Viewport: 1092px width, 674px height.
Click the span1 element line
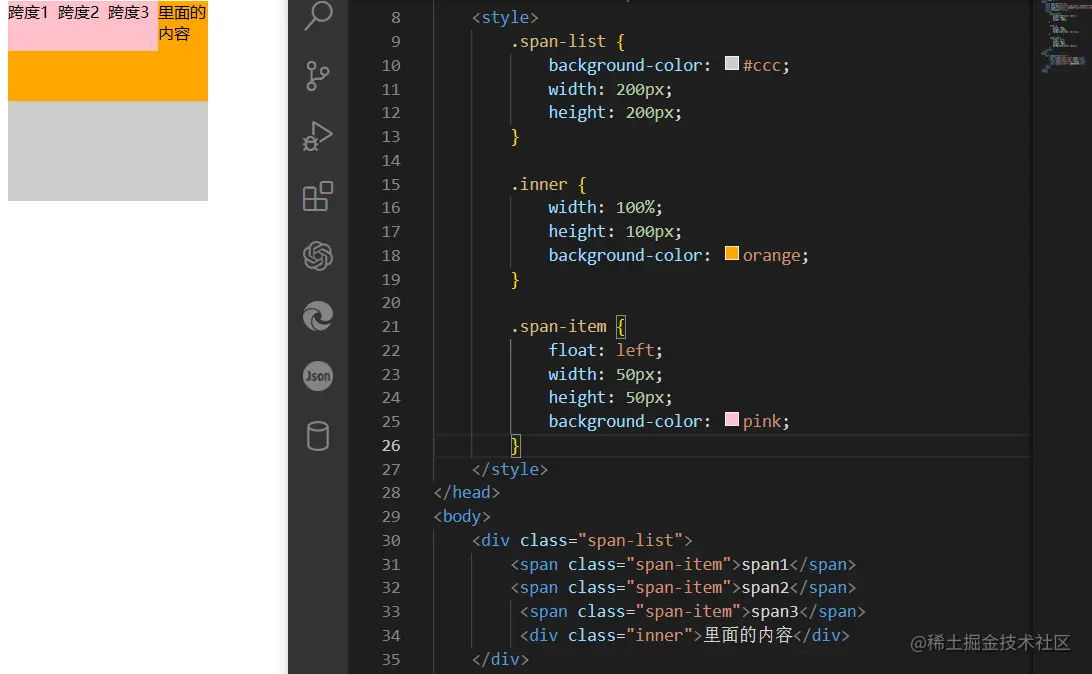pos(683,565)
